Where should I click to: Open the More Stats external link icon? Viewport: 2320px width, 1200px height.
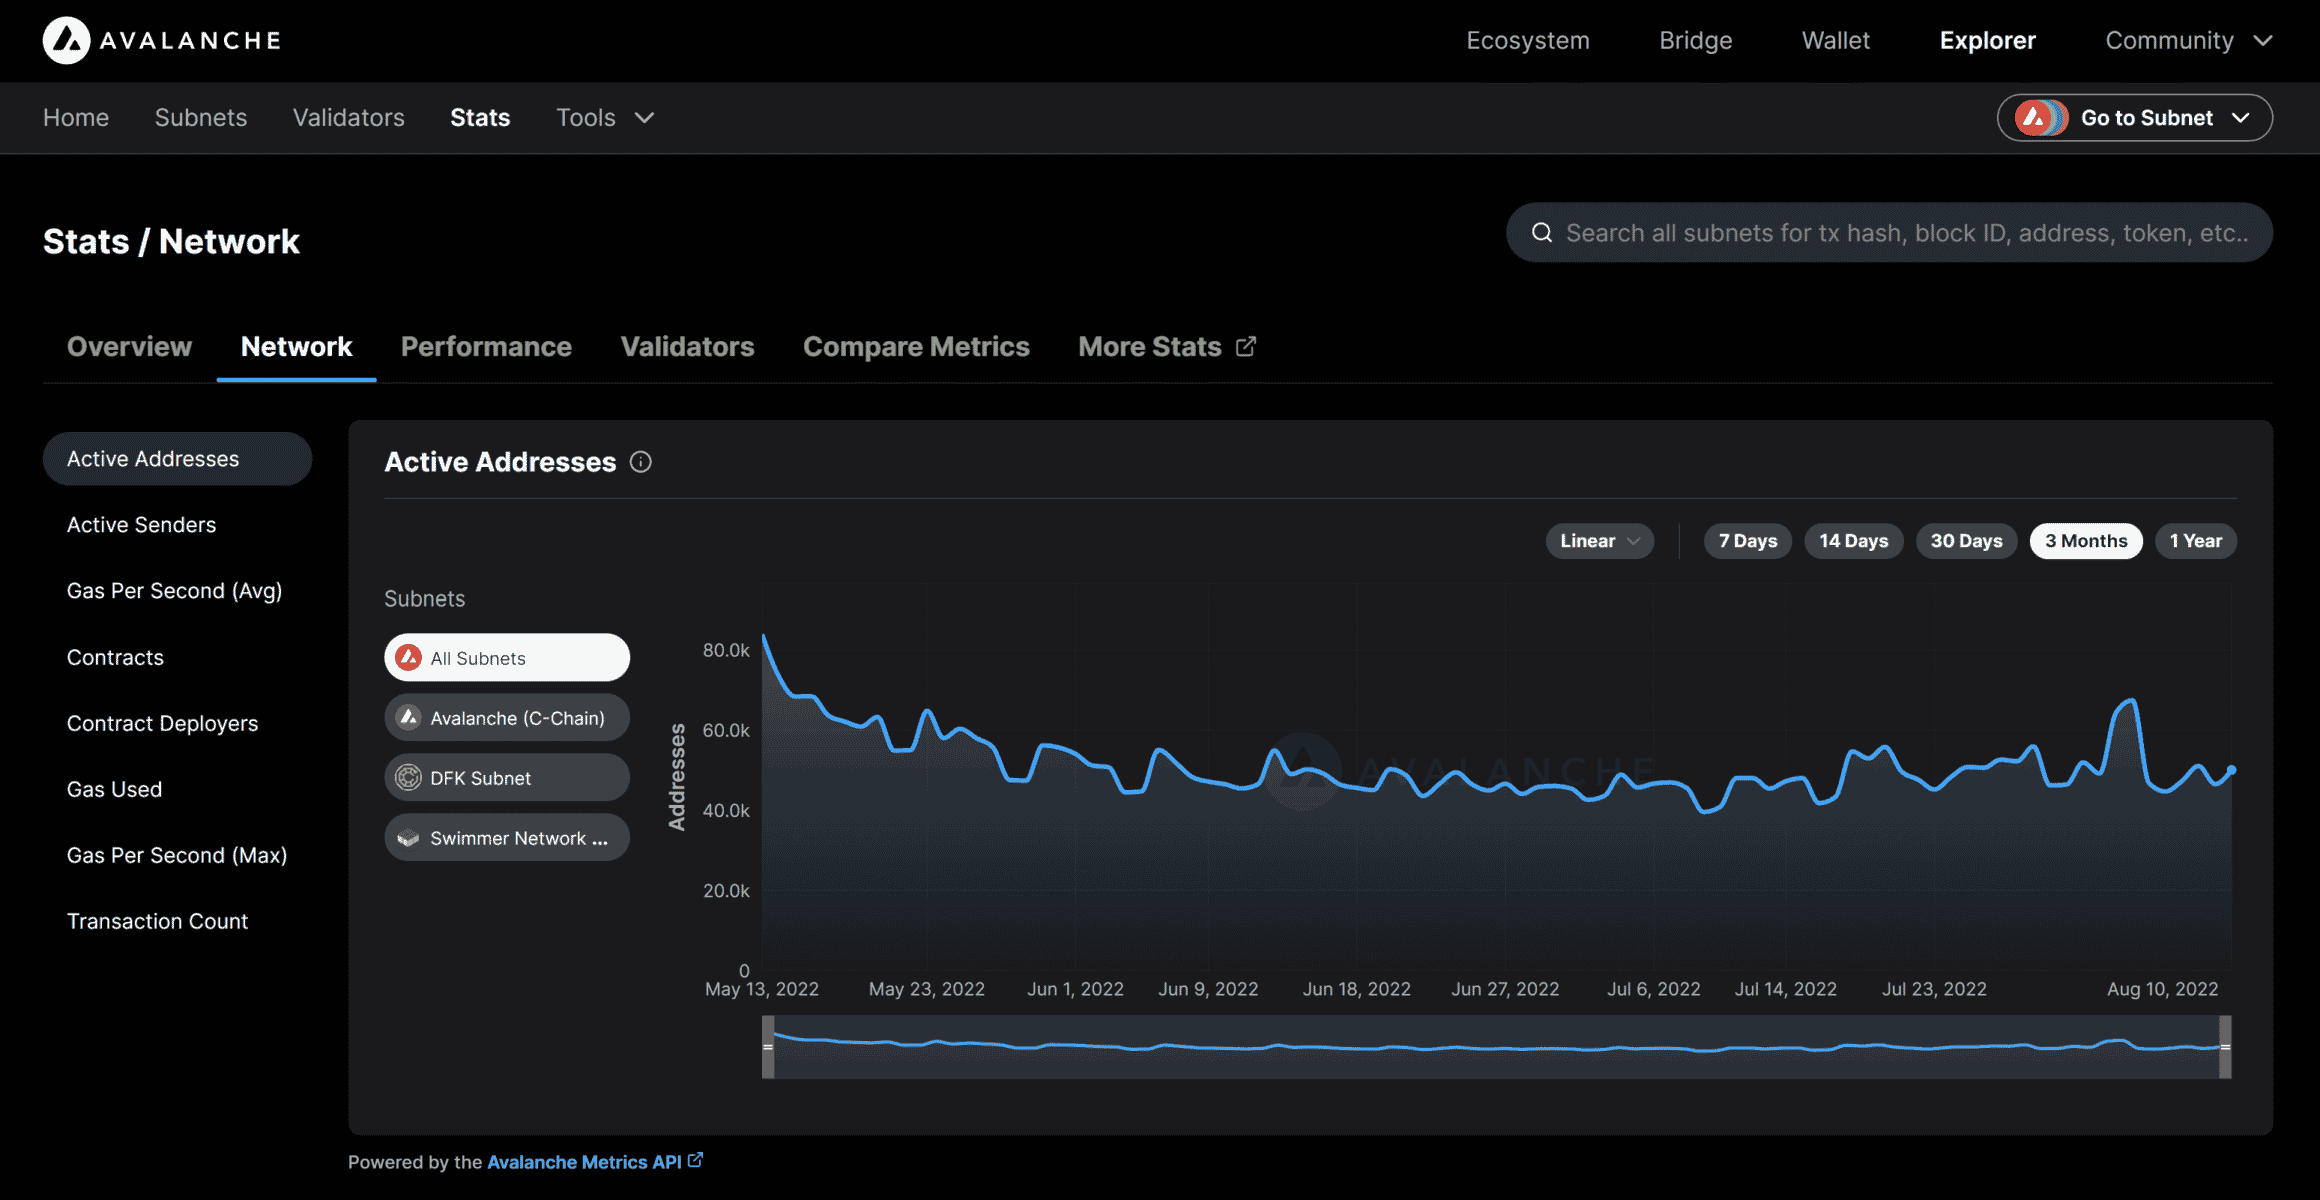tap(1246, 346)
